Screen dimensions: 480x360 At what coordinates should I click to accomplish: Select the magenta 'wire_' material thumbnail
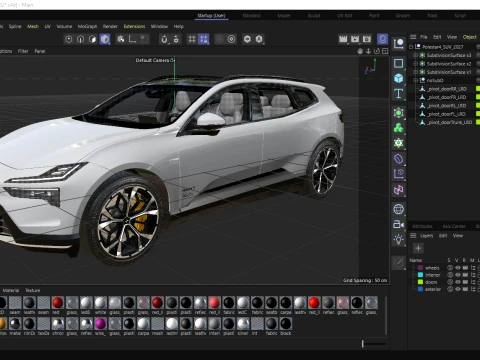pos(100,323)
